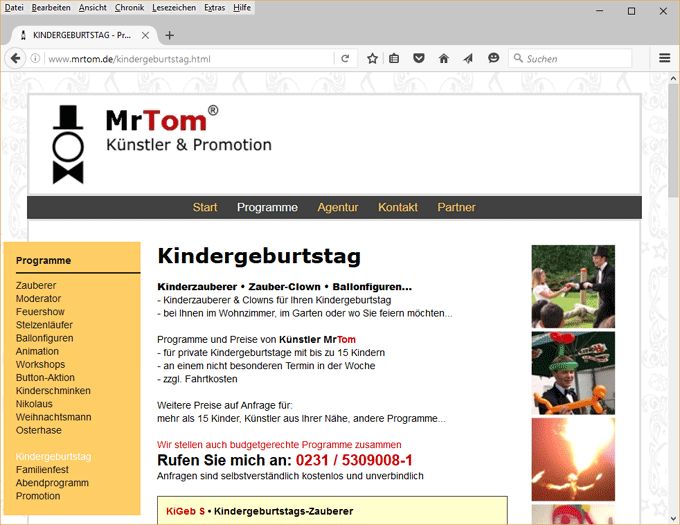Viewport: 680px width, 525px height.
Task: Click the vertical scrollbar thumb
Action: tap(673, 141)
